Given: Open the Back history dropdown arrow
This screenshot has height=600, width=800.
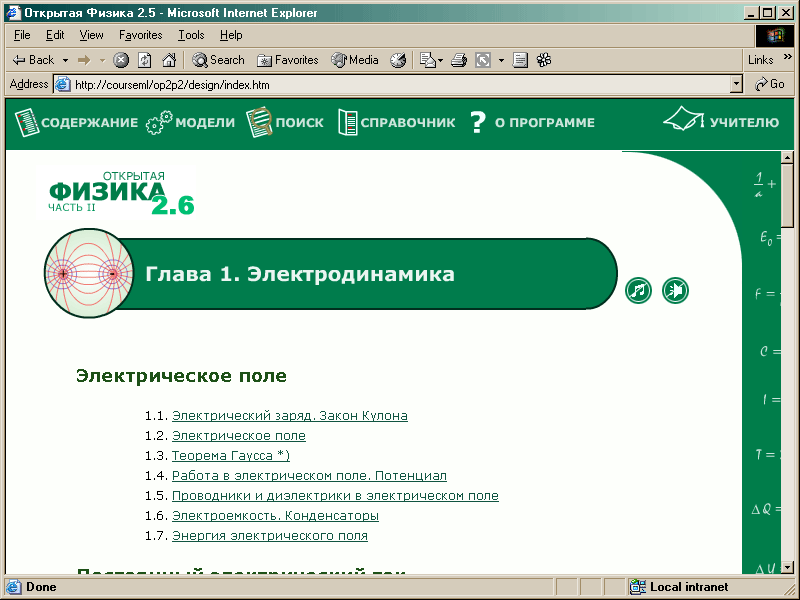Looking at the screenshot, I should pos(65,60).
